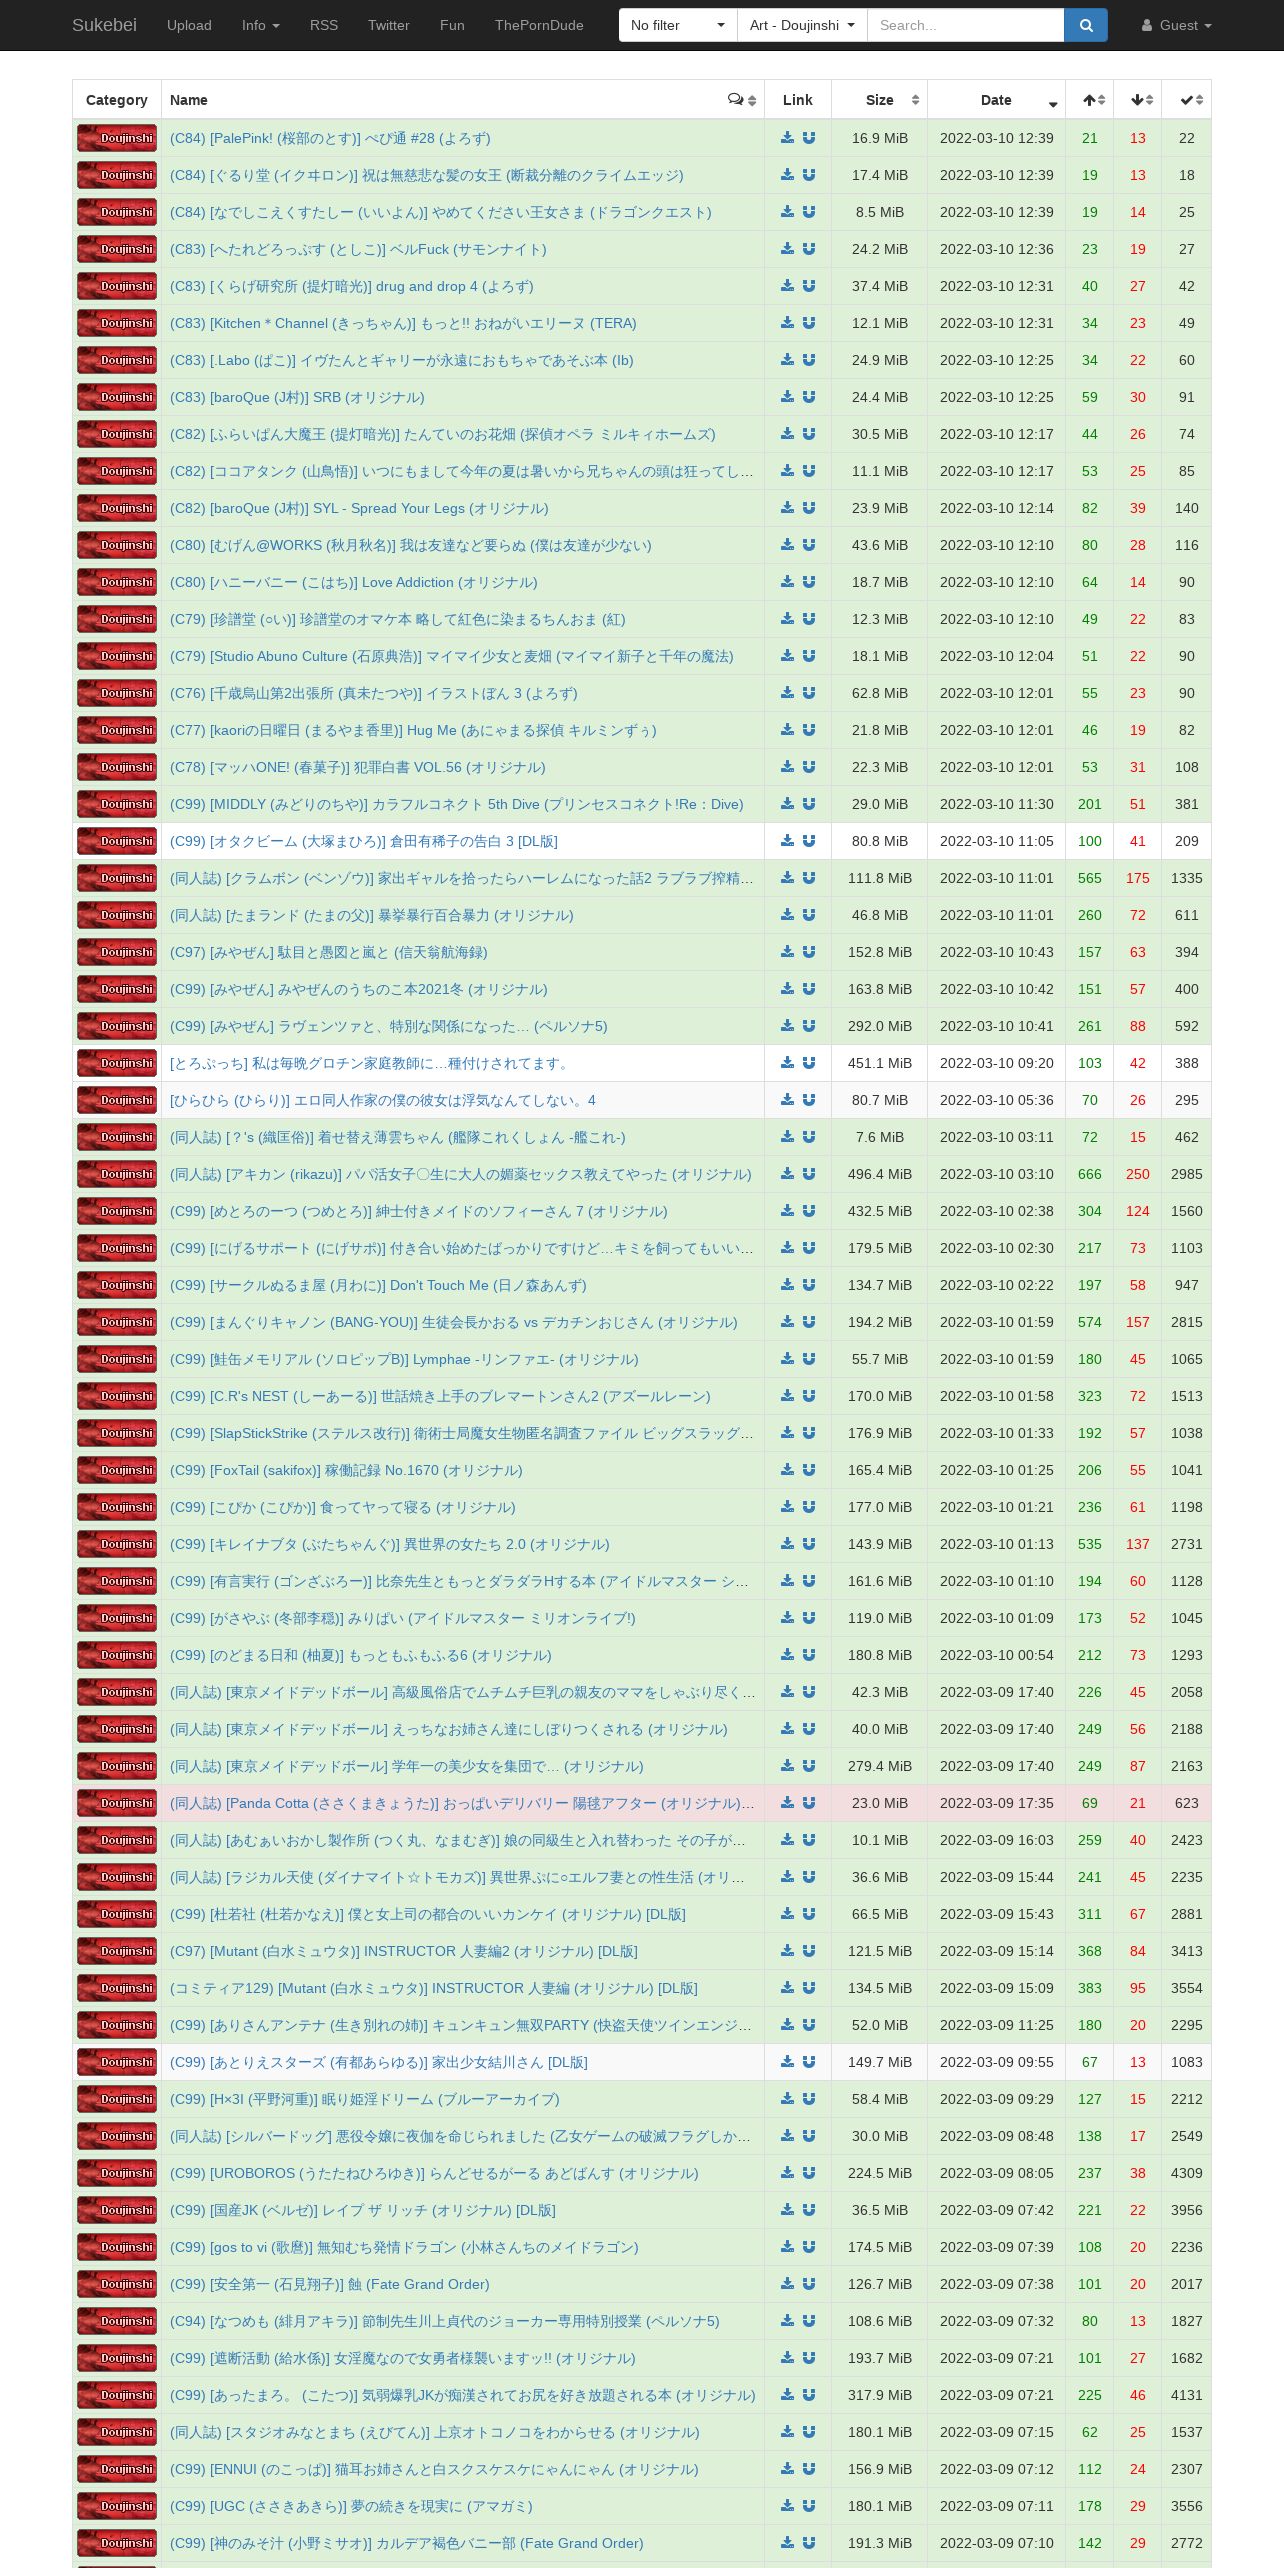Download torrent file for the 7.6 MiB row

click(788, 1137)
